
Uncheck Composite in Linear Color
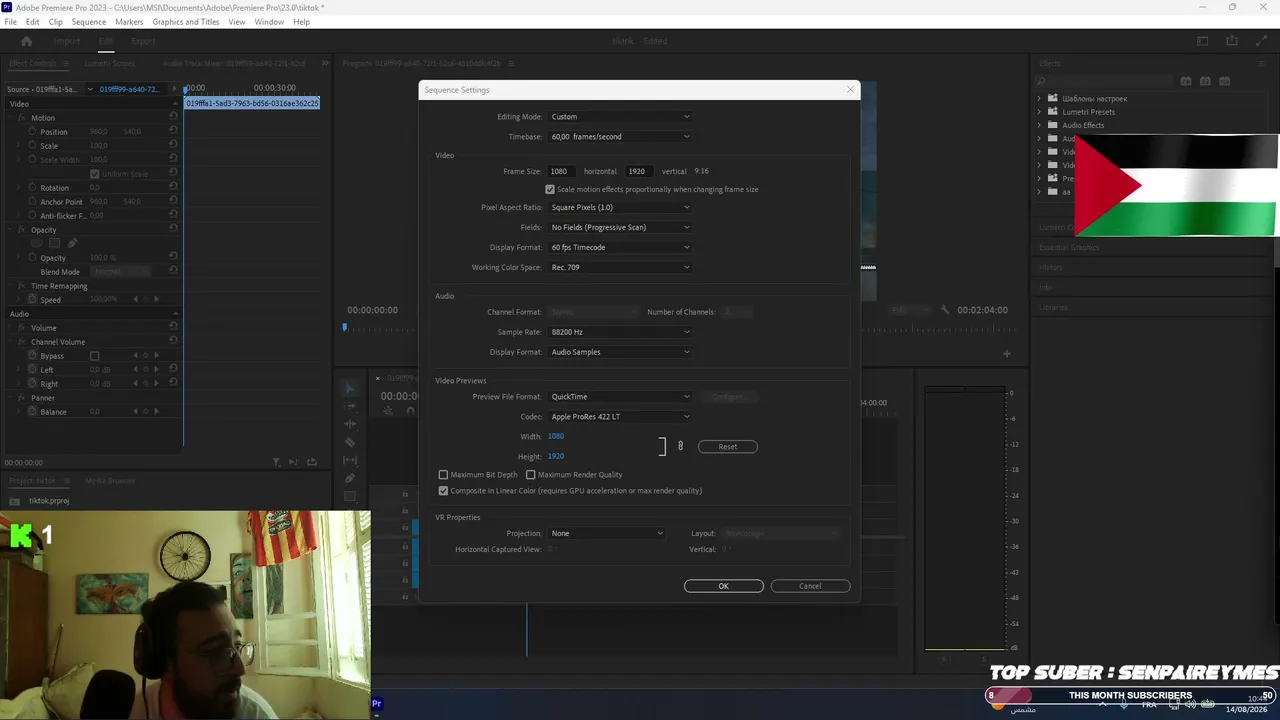pos(443,491)
